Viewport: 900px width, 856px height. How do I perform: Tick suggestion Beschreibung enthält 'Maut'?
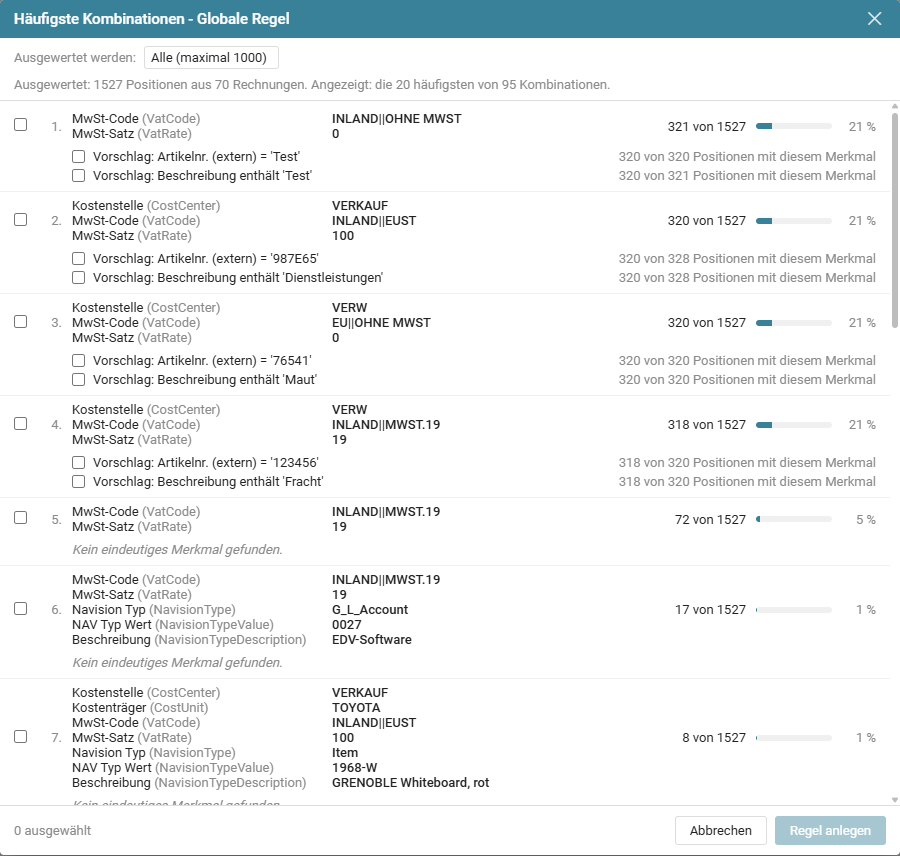(x=79, y=380)
